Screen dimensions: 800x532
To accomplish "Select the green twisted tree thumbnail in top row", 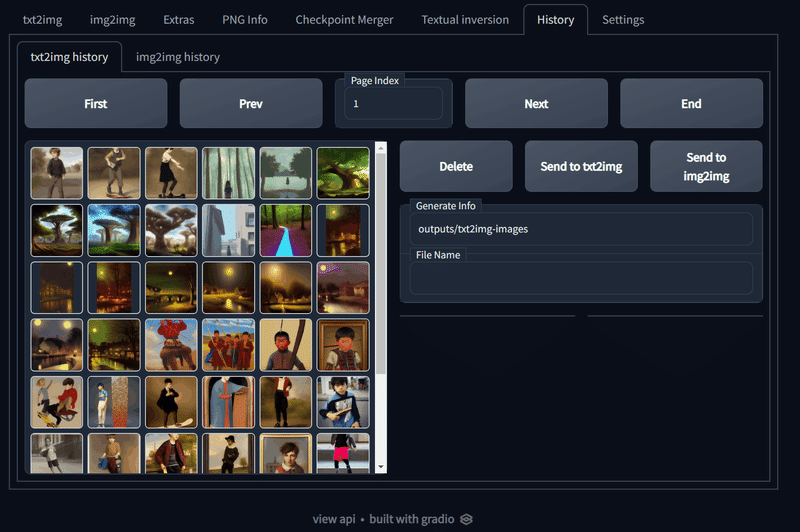I will tap(343, 173).
